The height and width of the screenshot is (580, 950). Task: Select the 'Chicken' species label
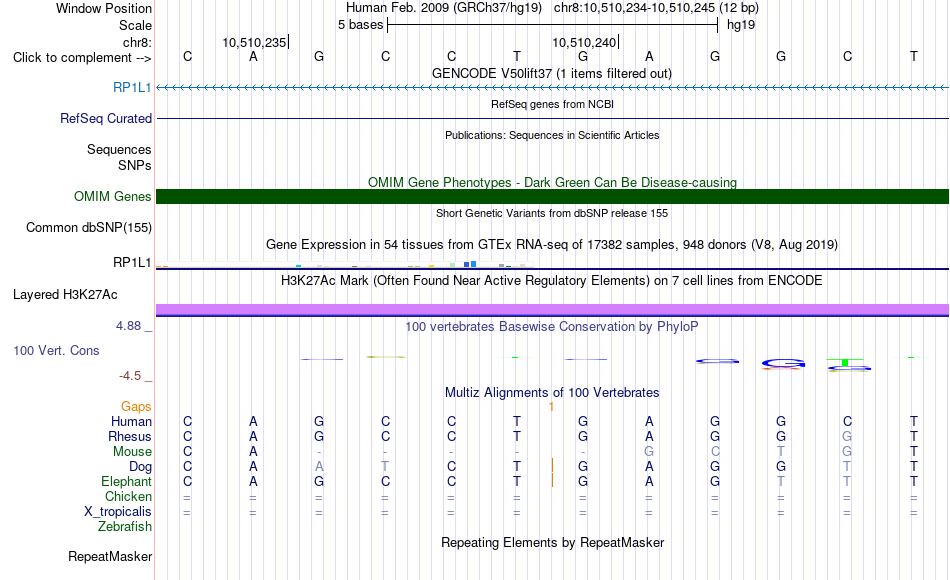(x=128, y=496)
